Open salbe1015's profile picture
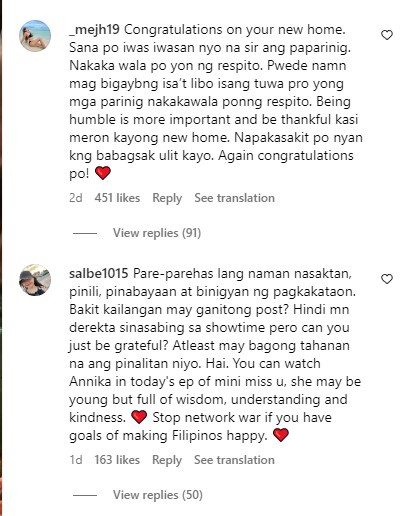The height and width of the screenshot is (516, 402). 35,280
